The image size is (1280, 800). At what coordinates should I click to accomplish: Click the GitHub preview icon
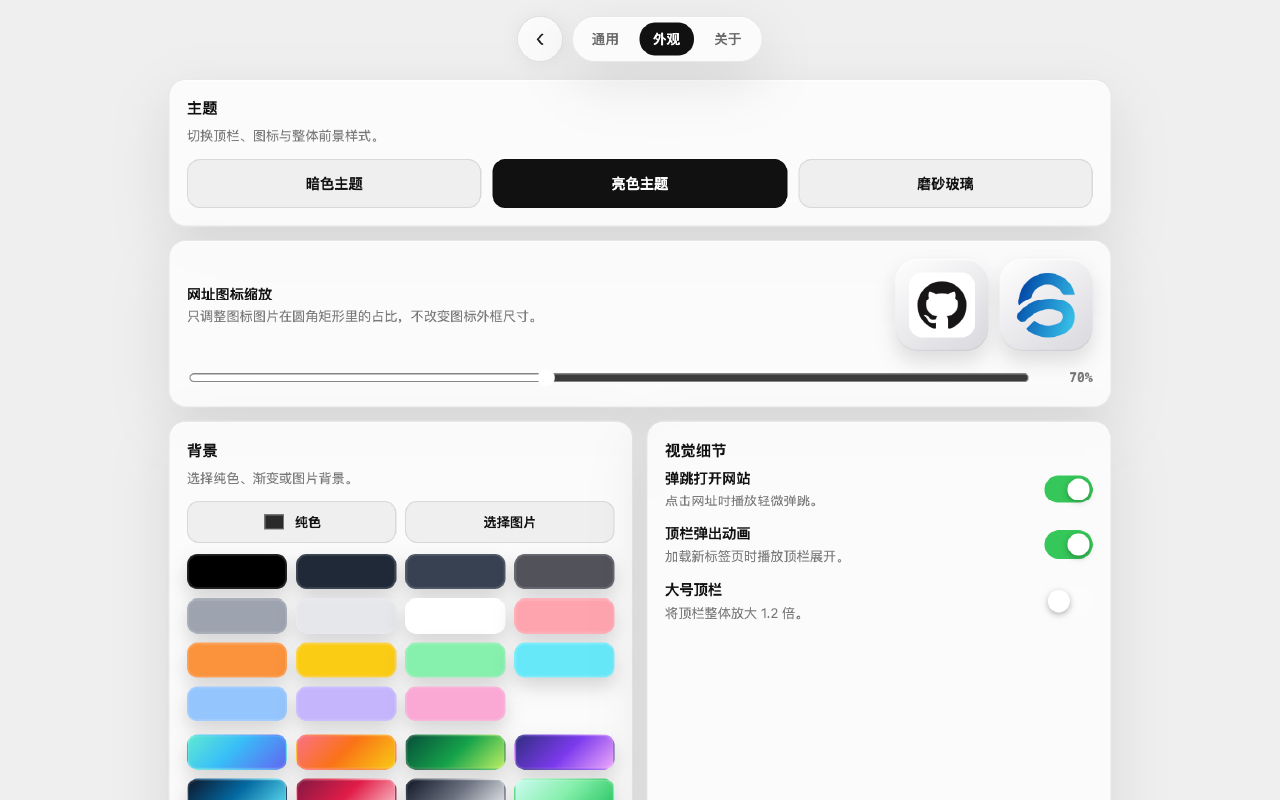click(941, 305)
